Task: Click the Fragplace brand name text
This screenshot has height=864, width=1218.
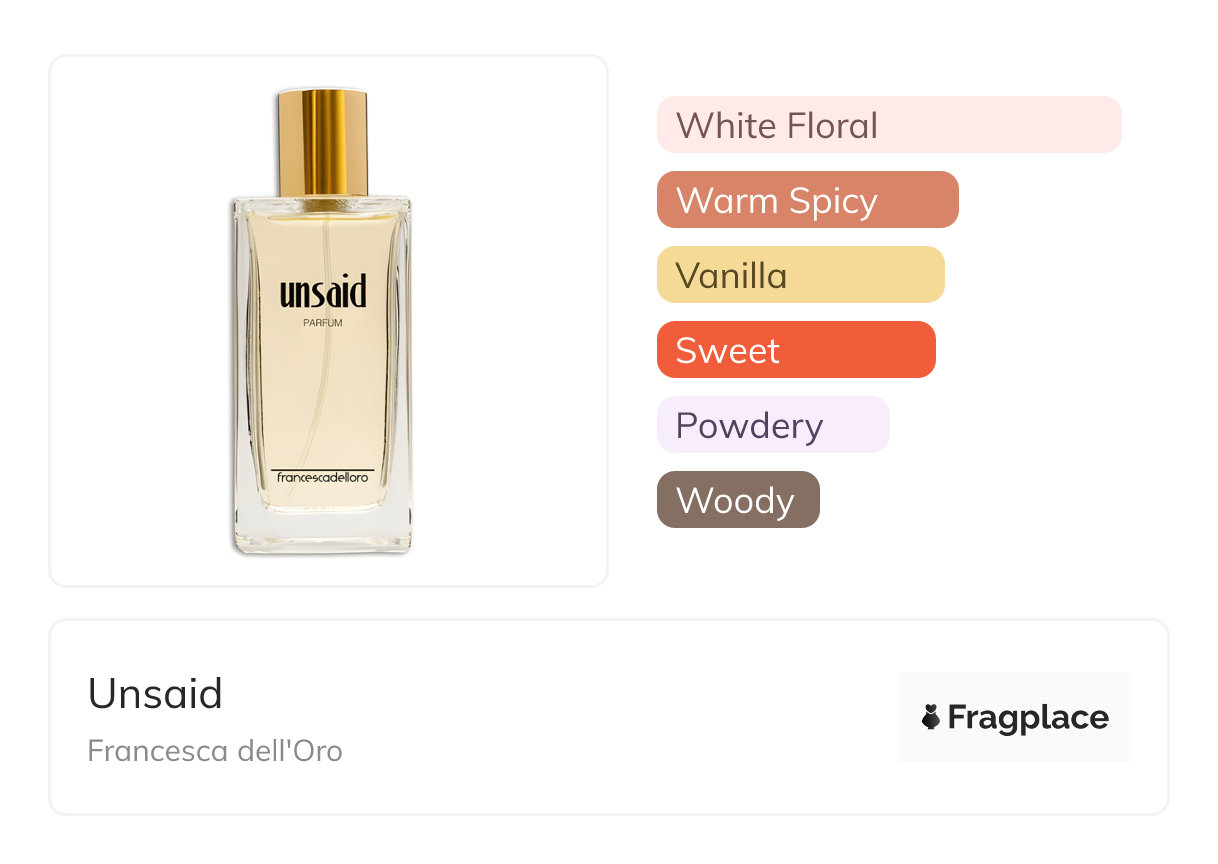Action: tap(1028, 717)
